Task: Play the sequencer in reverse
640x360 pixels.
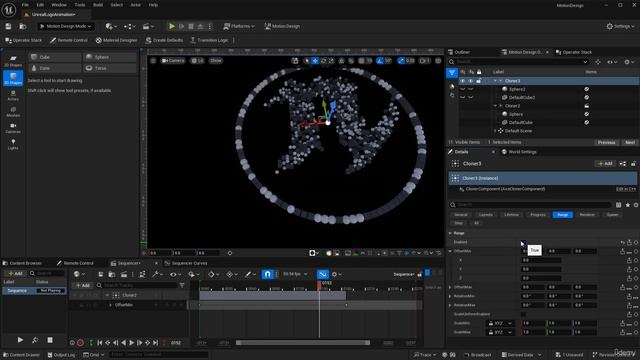Action: (123, 343)
